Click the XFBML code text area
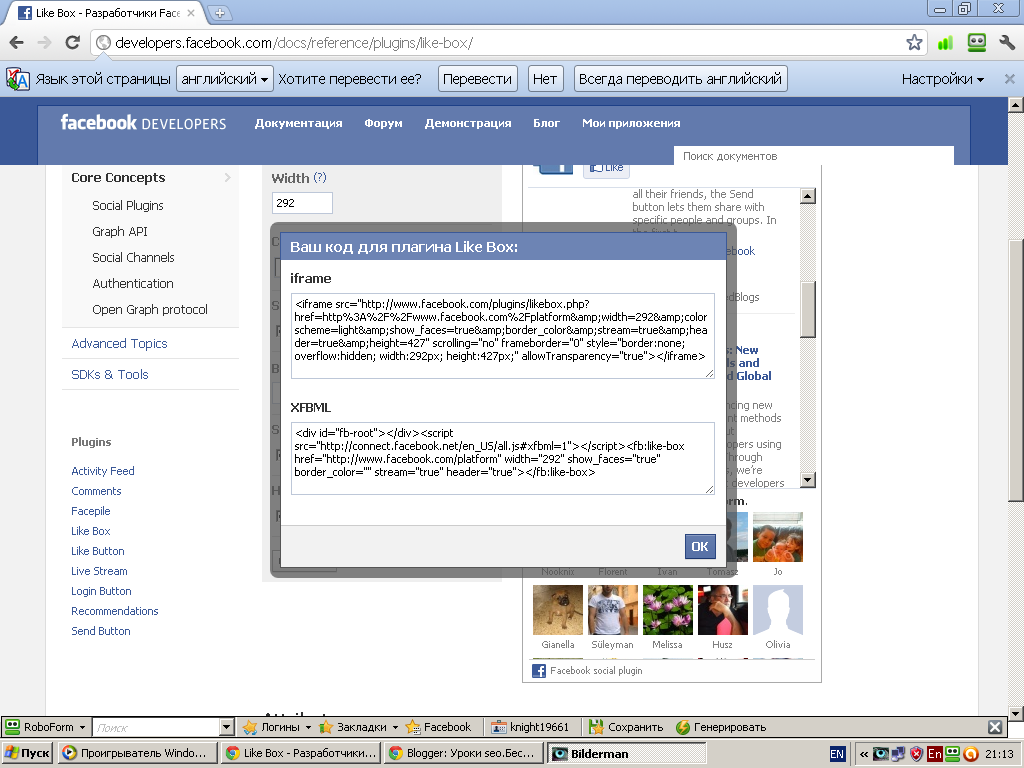Screen dimensions: 1024x768 coord(502,458)
